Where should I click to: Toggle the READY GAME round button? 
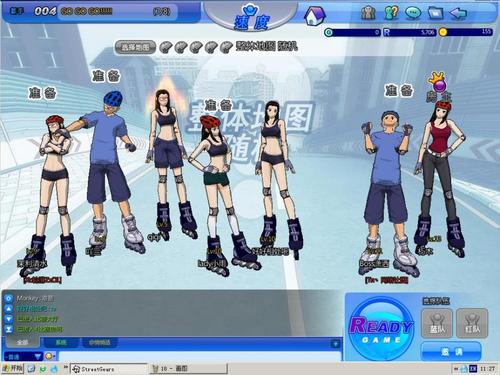381,328
